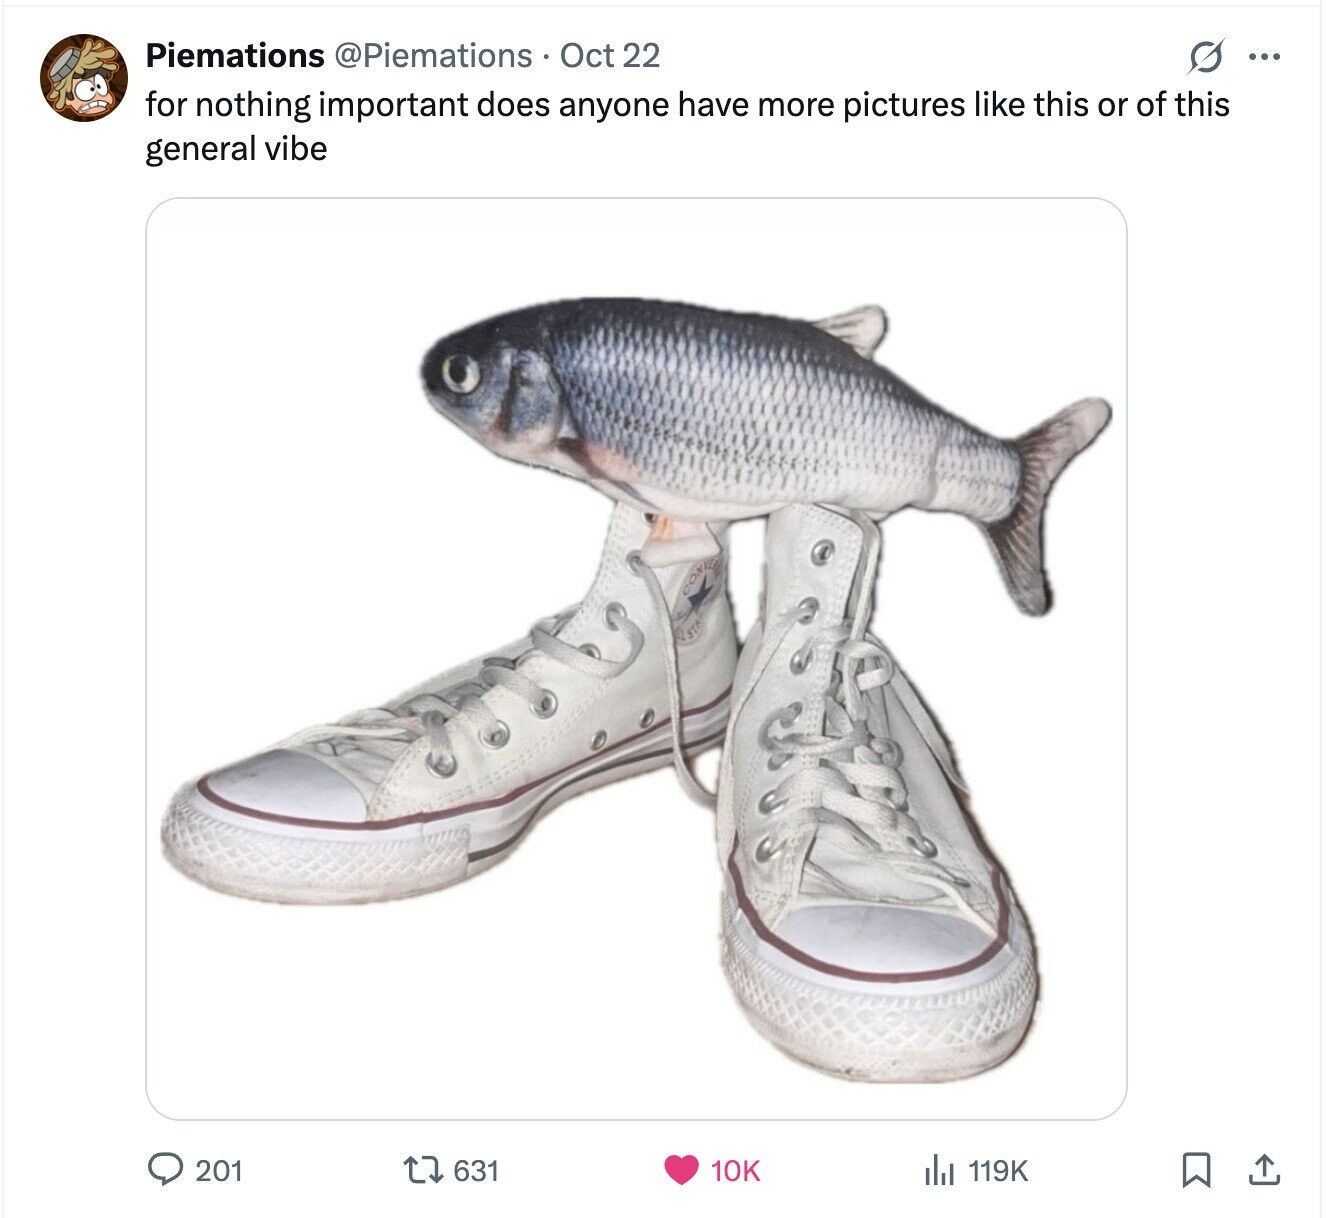The height and width of the screenshot is (1218, 1326).
Task: Click the 119K views count
Action: pos(998,1169)
